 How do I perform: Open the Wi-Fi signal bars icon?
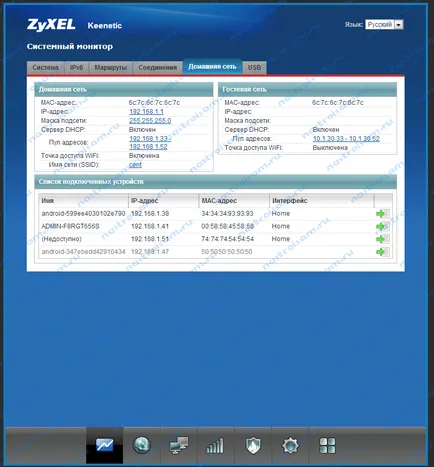click(215, 445)
